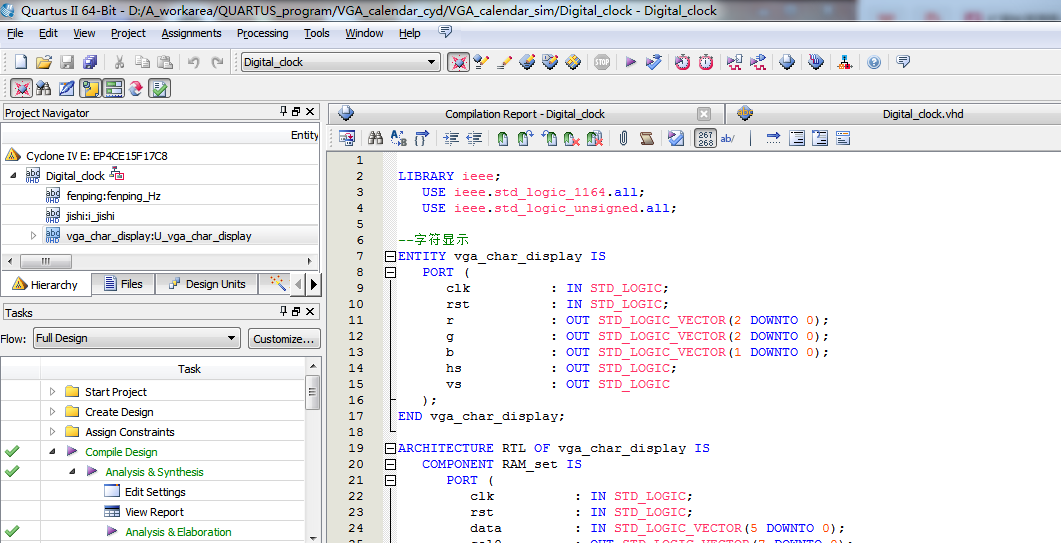
Task: Click the Open file folder icon
Action: pyautogui.click(x=42, y=62)
